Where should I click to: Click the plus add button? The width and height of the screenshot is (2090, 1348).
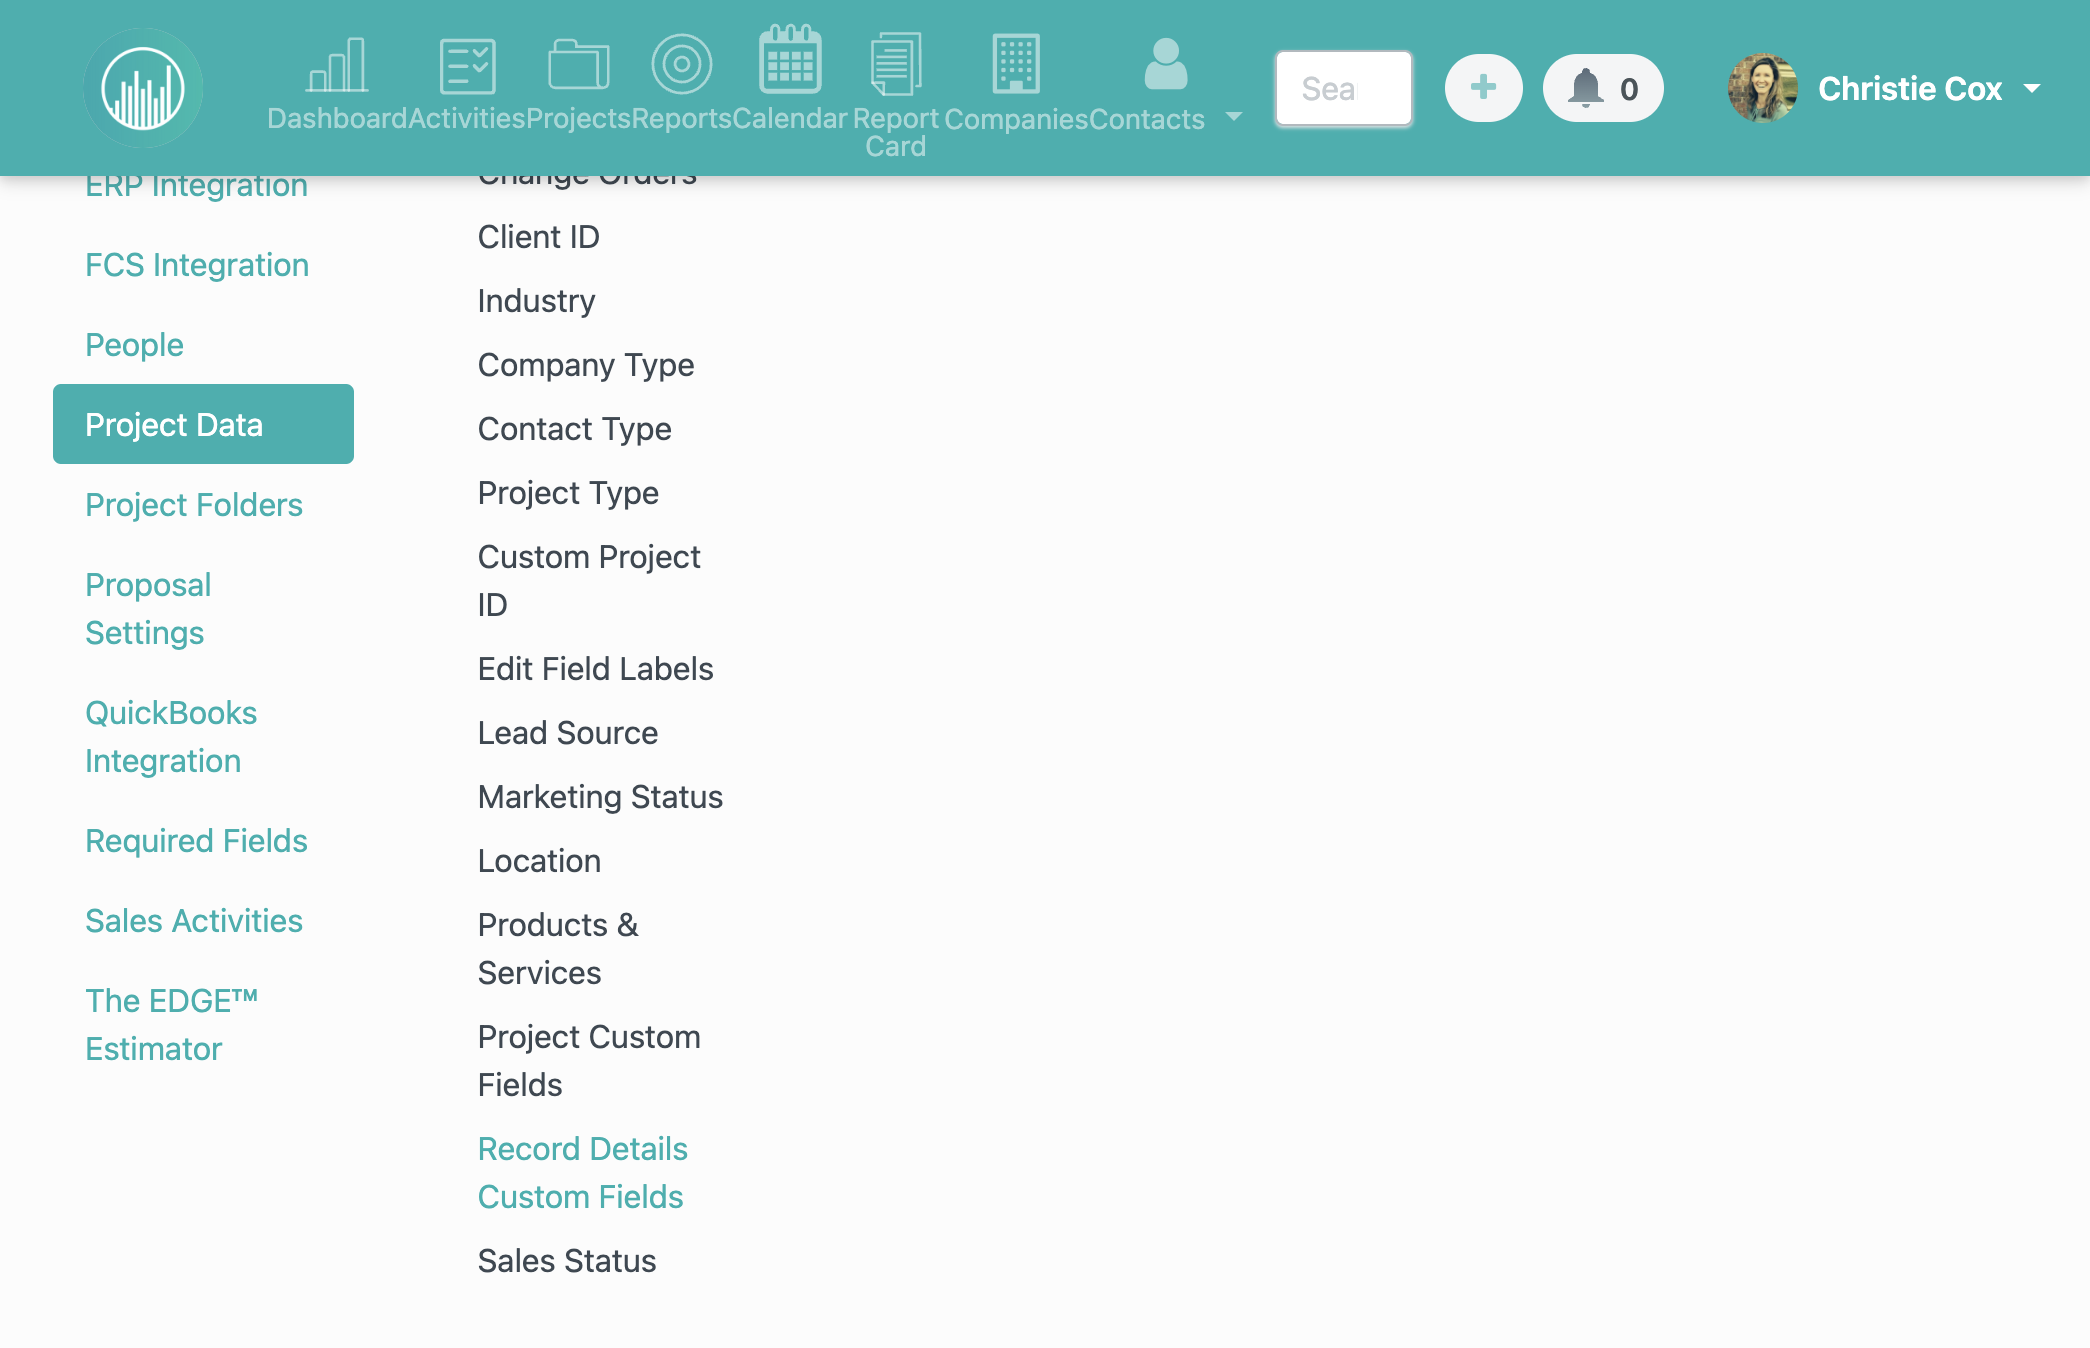pyautogui.click(x=1484, y=88)
